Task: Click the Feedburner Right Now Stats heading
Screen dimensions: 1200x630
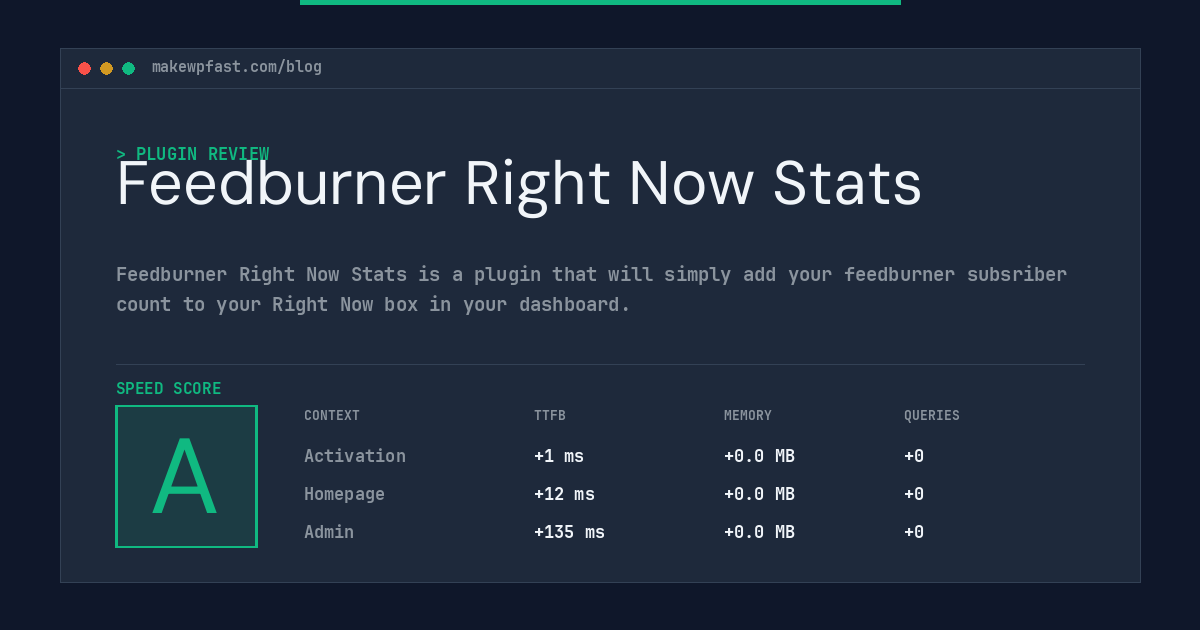Action: tap(519, 184)
